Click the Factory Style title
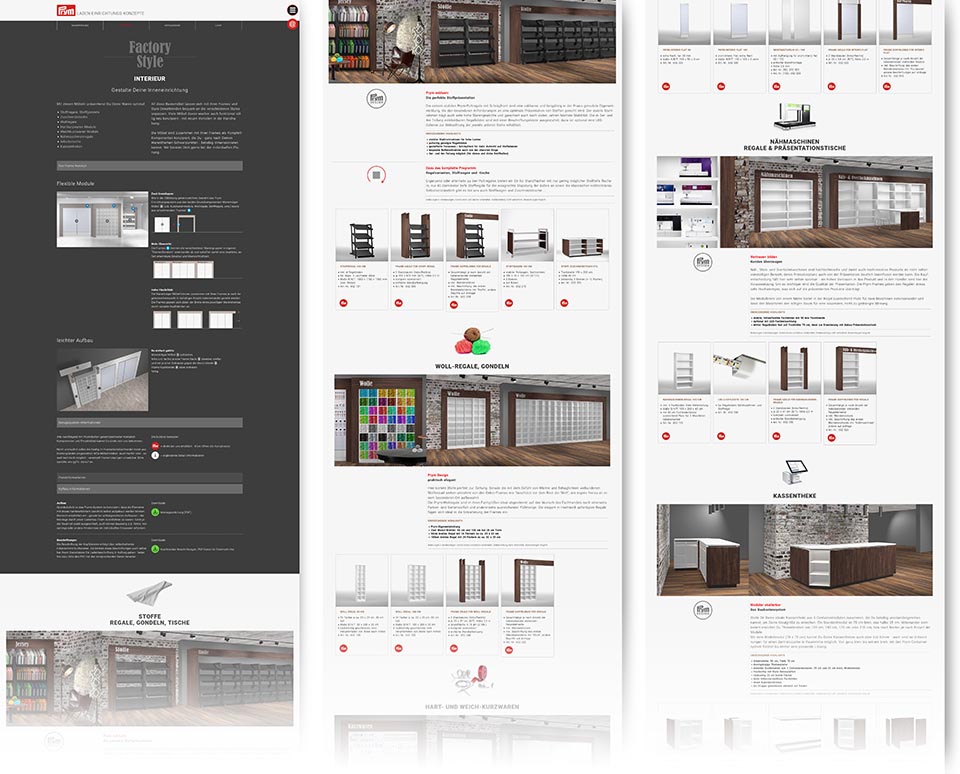 [149, 54]
